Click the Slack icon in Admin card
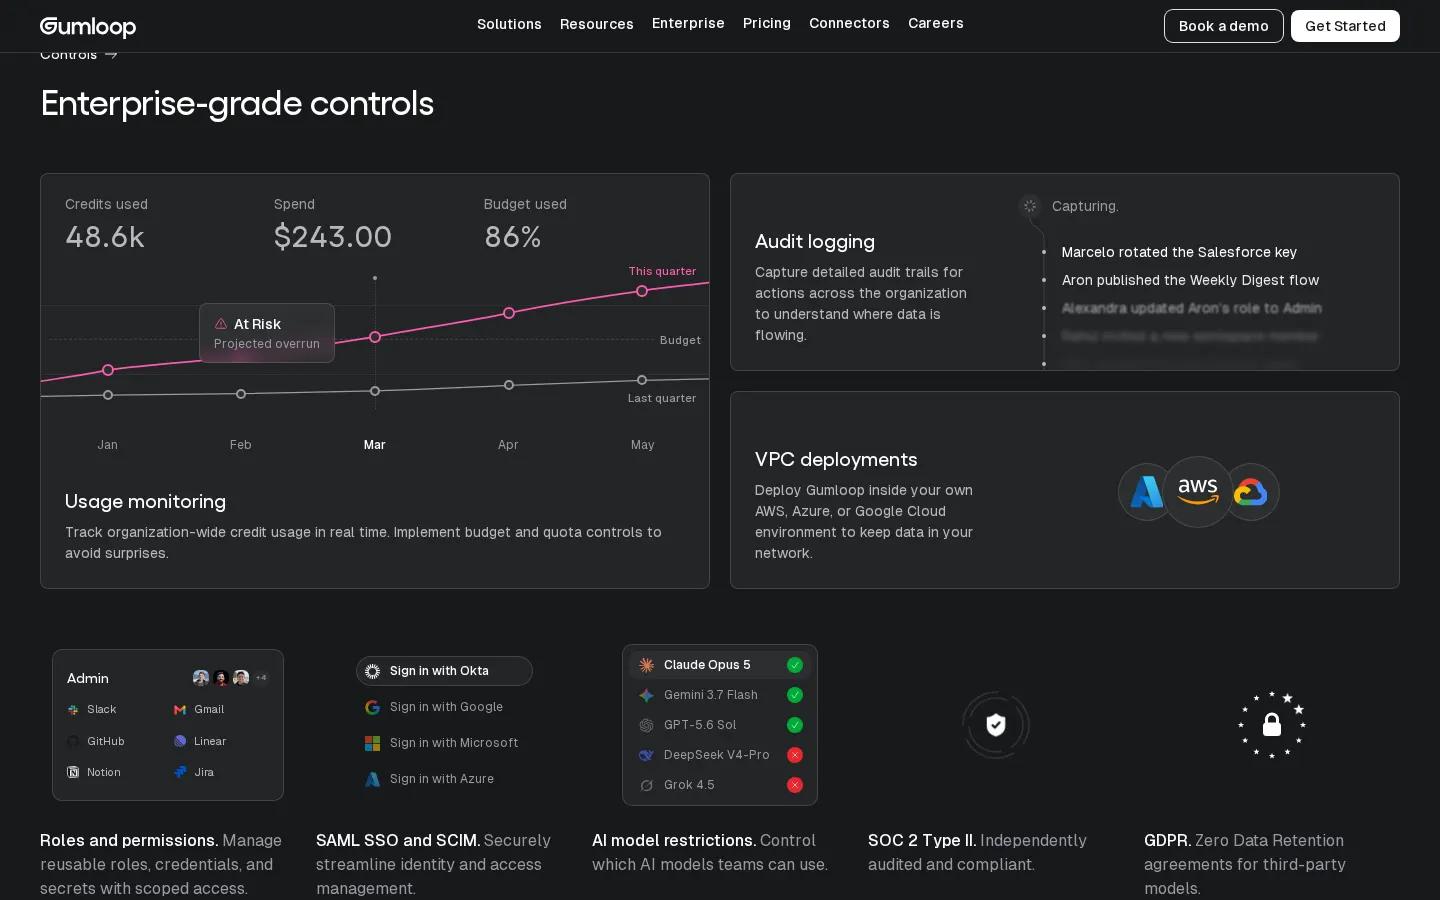 click(x=73, y=710)
